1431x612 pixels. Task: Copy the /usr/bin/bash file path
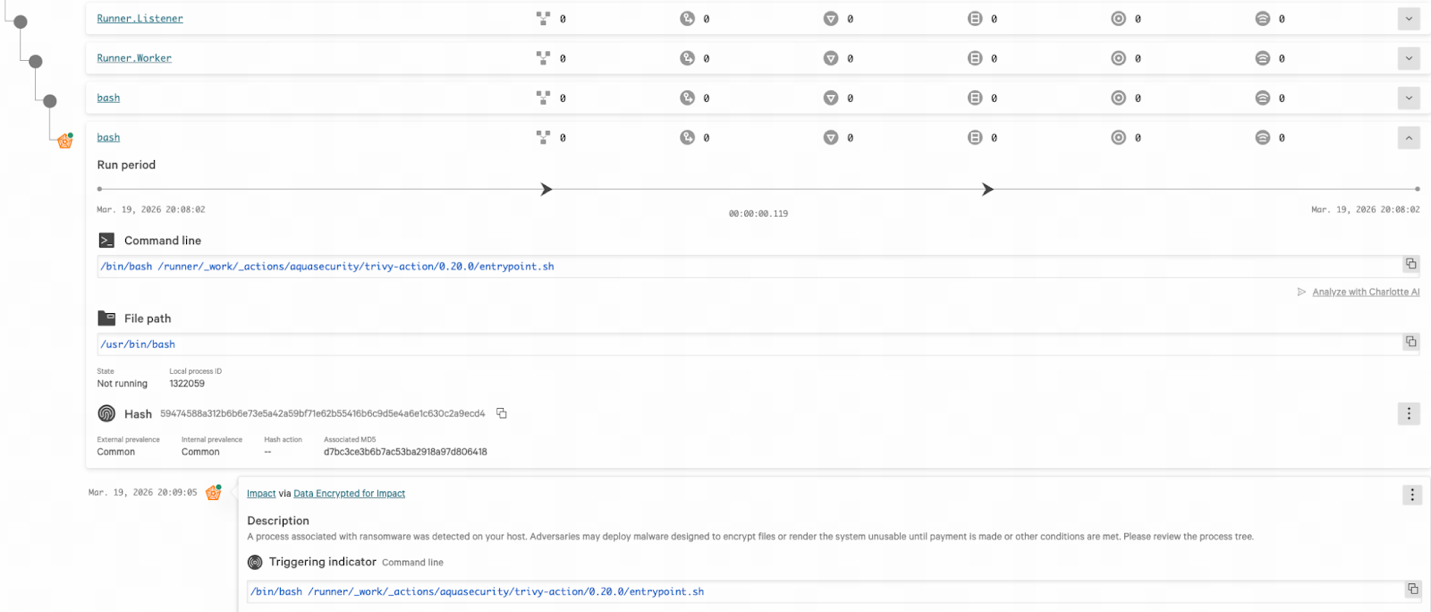[1410, 342]
